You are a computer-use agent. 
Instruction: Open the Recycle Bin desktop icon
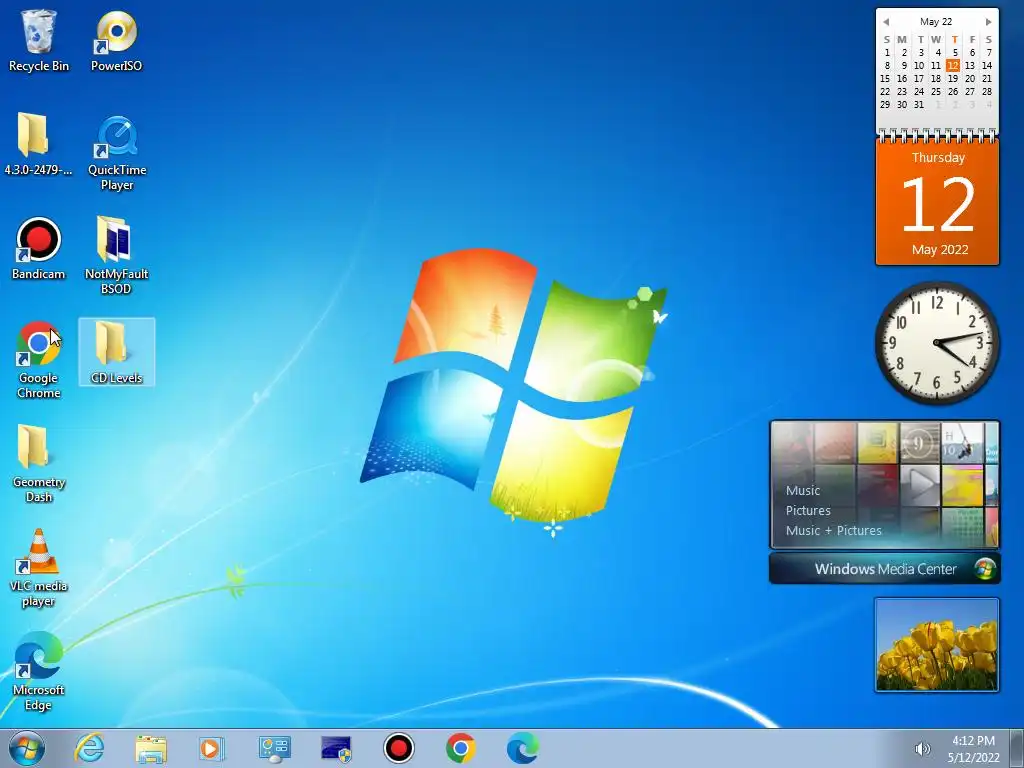39,40
